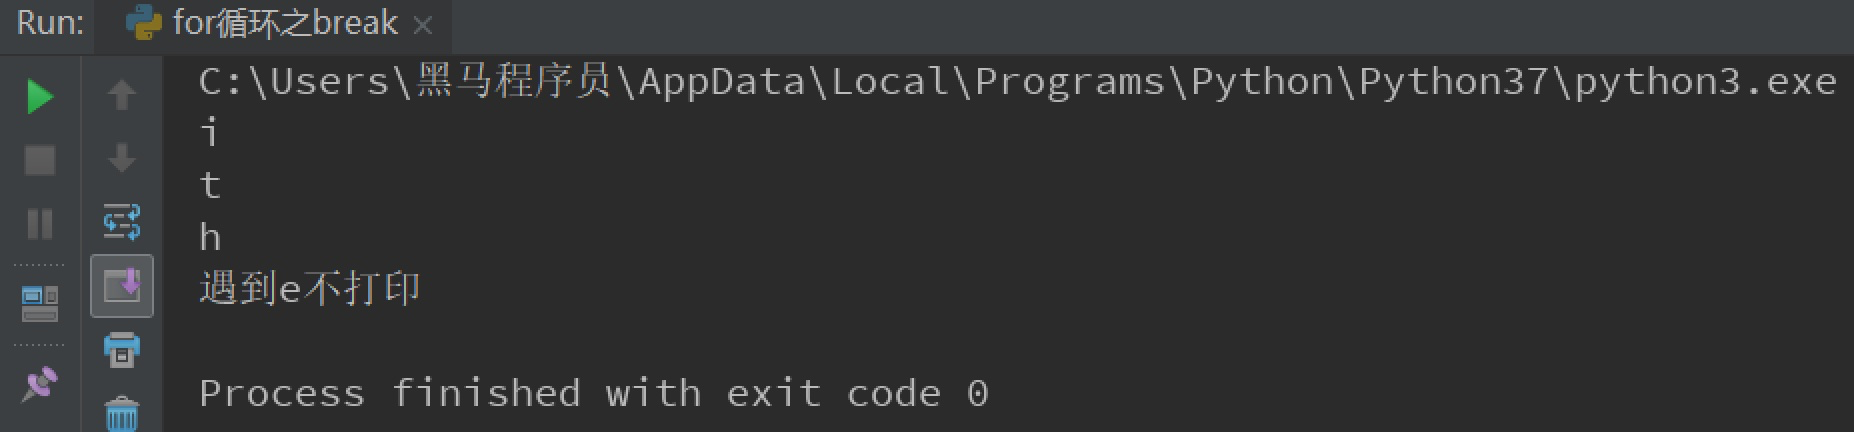Click the Run: panel label
The width and height of the screenshot is (1854, 432).
pos(50,23)
